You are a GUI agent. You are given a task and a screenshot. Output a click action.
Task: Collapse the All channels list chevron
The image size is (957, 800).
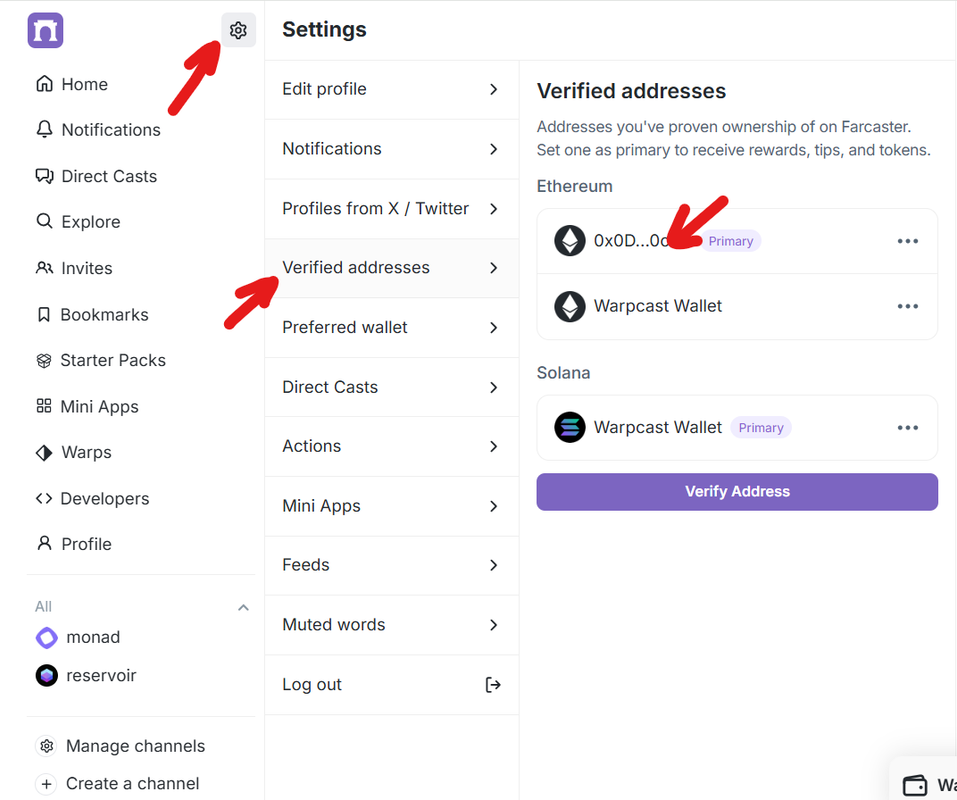point(243,607)
